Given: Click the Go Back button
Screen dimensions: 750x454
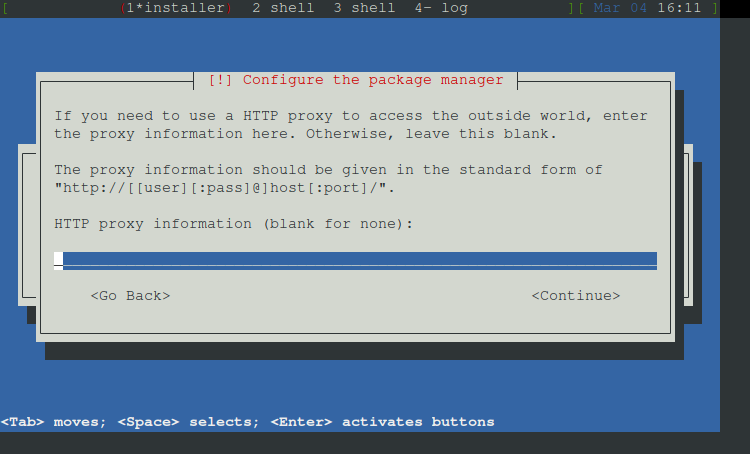Looking at the screenshot, I should pos(130,296).
